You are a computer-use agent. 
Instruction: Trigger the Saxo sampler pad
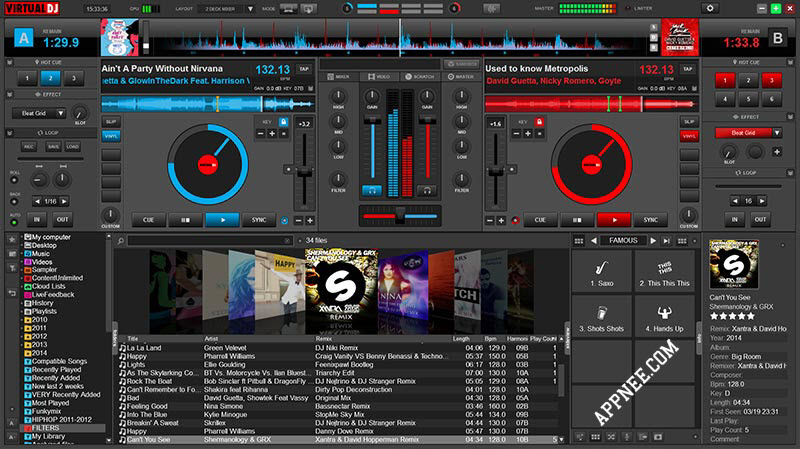point(602,272)
